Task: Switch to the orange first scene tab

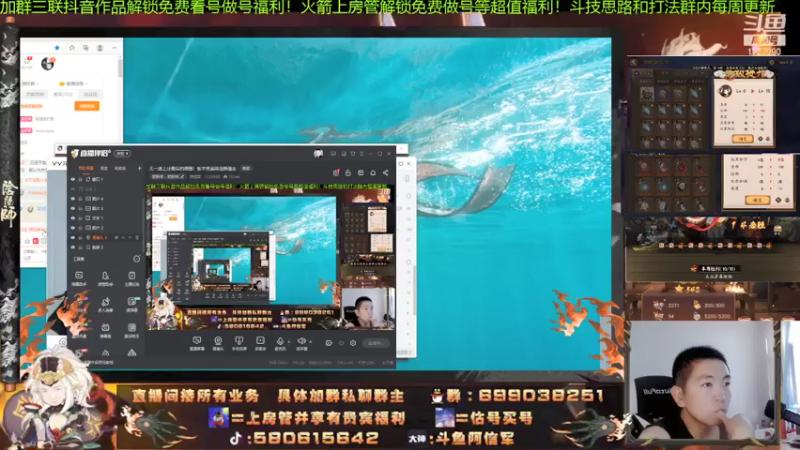Action: [x=86, y=168]
